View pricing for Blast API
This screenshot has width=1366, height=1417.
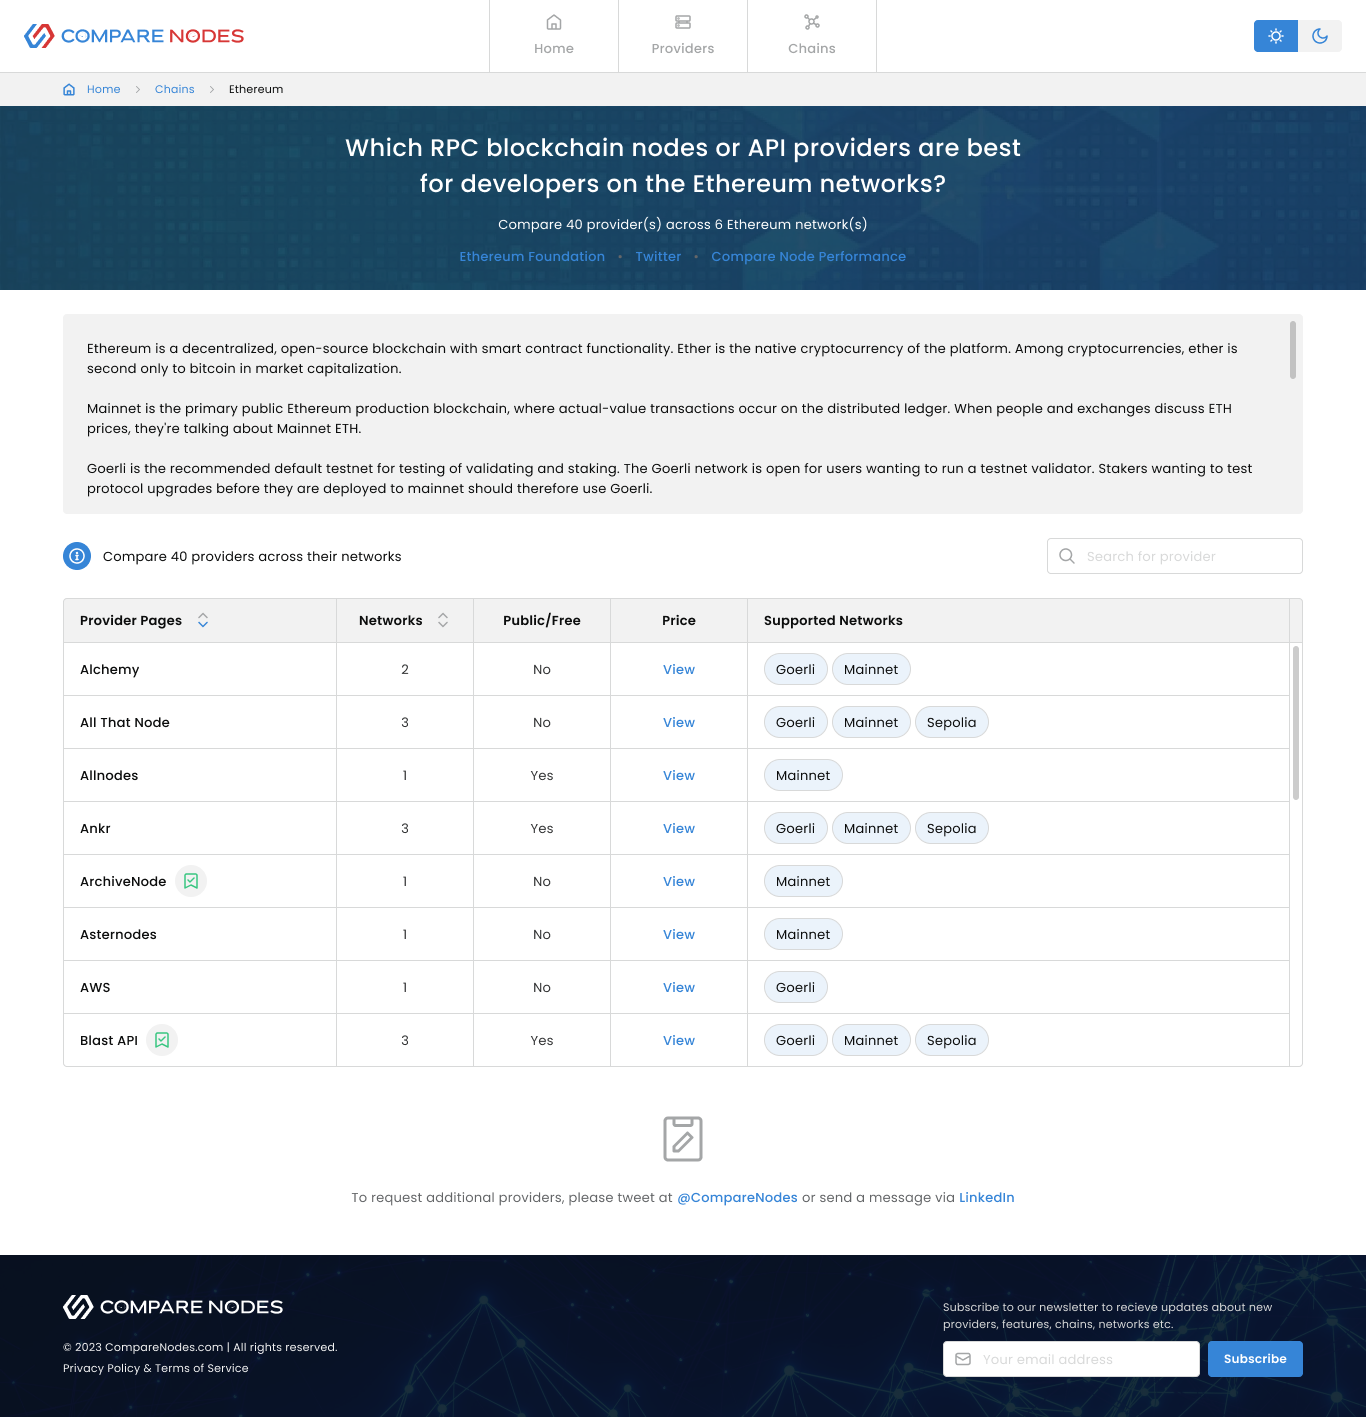click(x=679, y=1040)
